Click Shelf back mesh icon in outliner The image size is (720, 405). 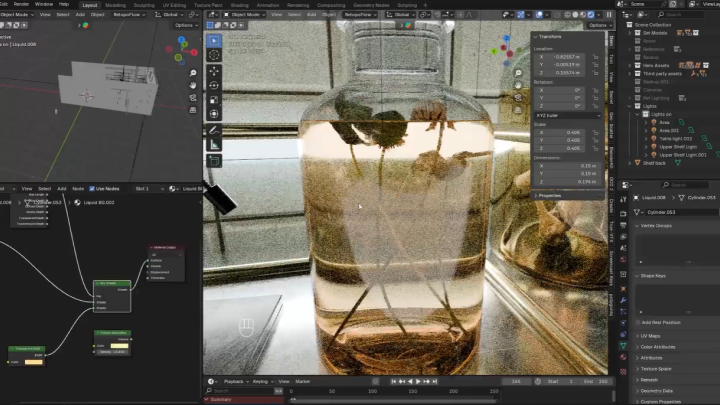pyautogui.click(x=637, y=163)
